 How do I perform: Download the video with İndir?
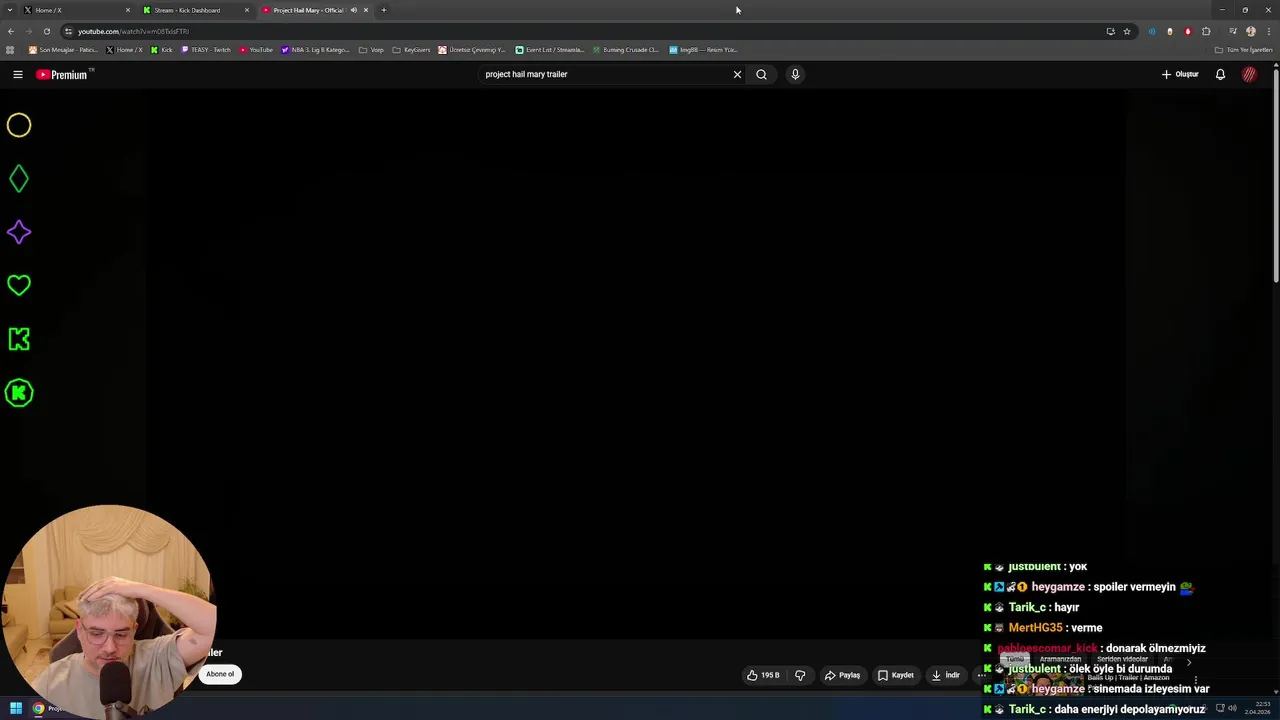[945, 675]
